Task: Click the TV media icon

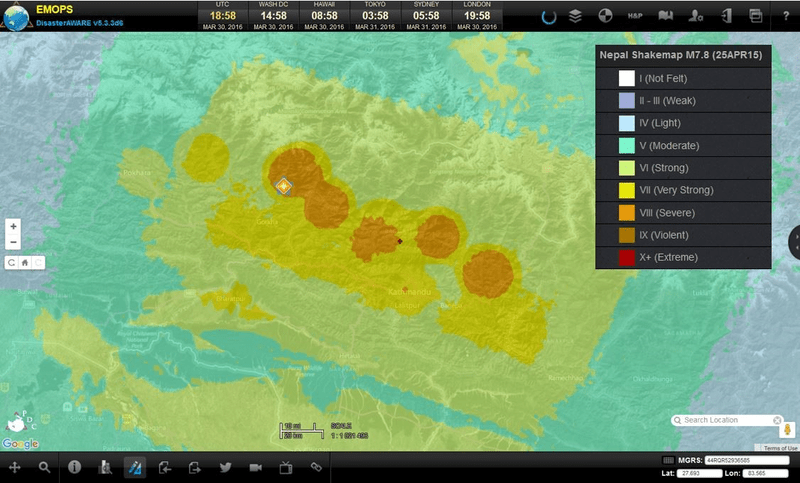Action: [x=285, y=467]
